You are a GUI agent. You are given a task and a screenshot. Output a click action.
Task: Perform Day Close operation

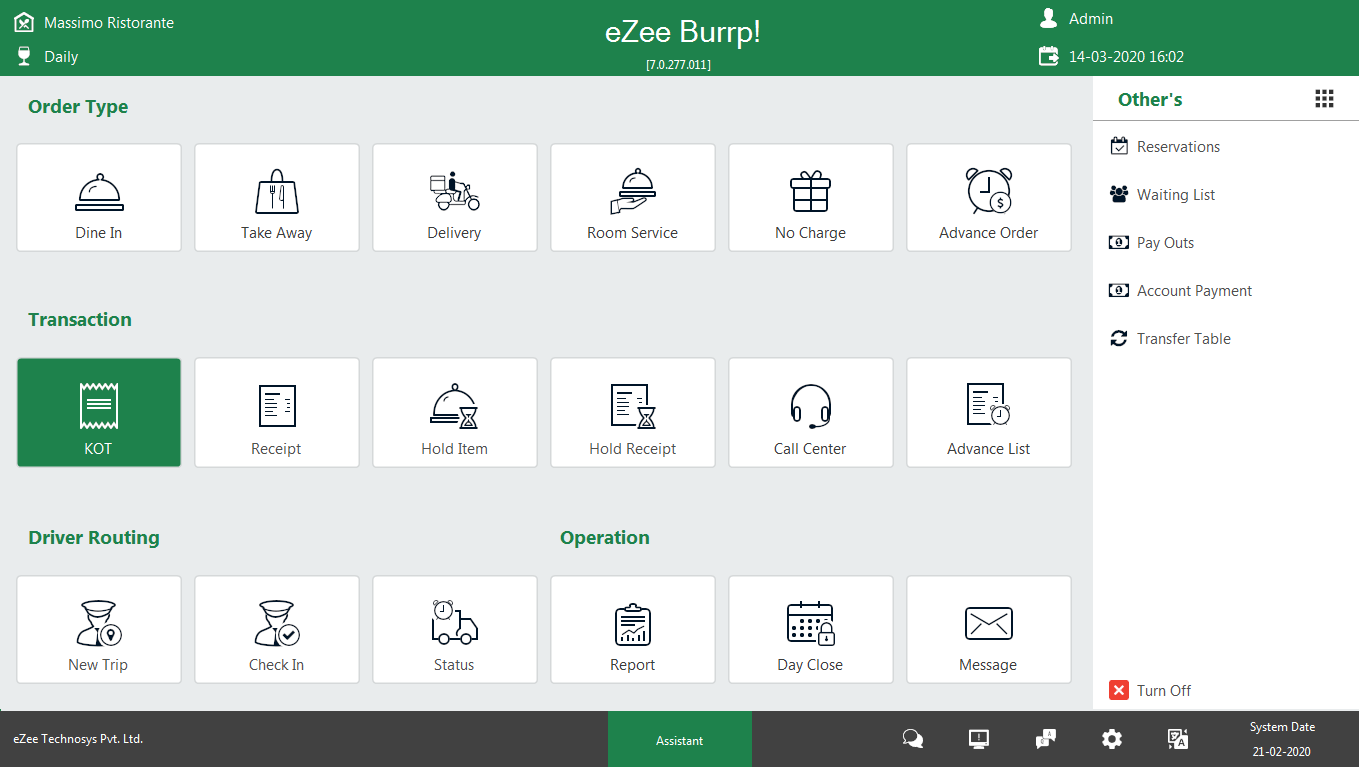(x=811, y=629)
